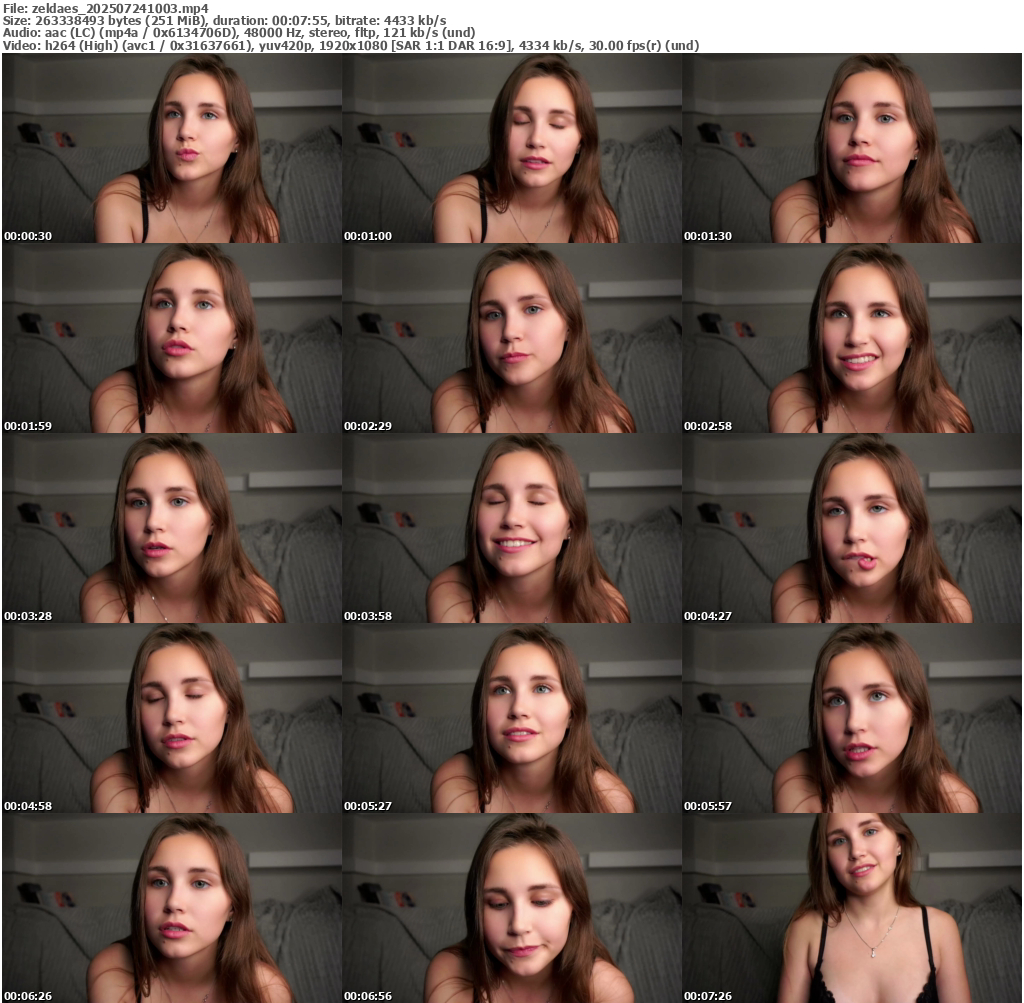Click the final frame at 00:07:26
1024x1003 pixels.
[851, 908]
